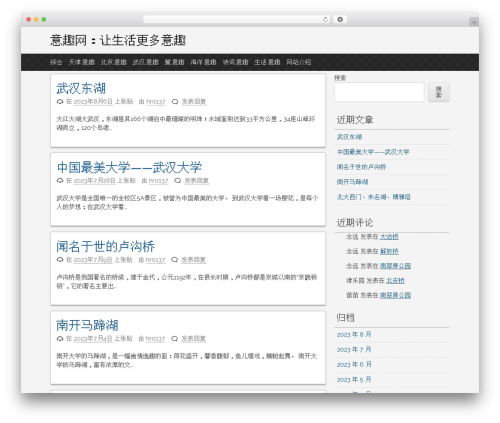Screen dimensions: 500x423
Task: Click the 2023年7月4日 date link
Action: pyautogui.click(x=93, y=339)
